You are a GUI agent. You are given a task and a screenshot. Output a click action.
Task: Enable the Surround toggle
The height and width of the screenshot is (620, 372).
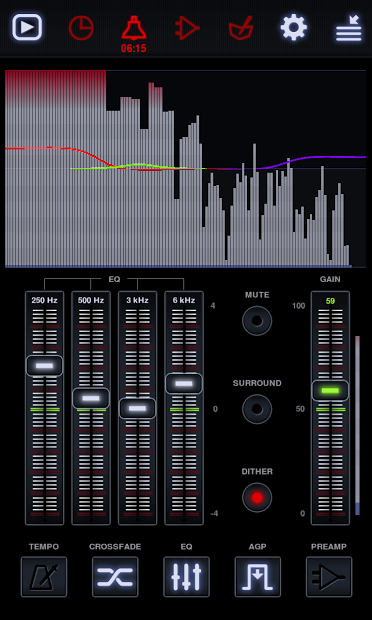click(x=257, y=409)
